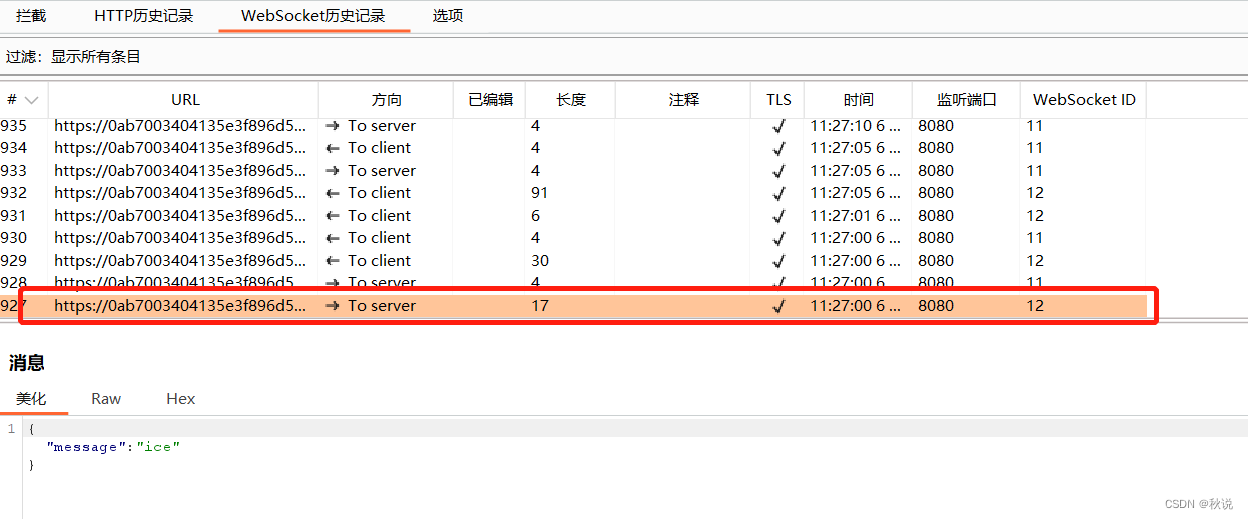Click the 消息 panel heading
This screenshot has height=519, width=1248.
click(x=27, y=363)
